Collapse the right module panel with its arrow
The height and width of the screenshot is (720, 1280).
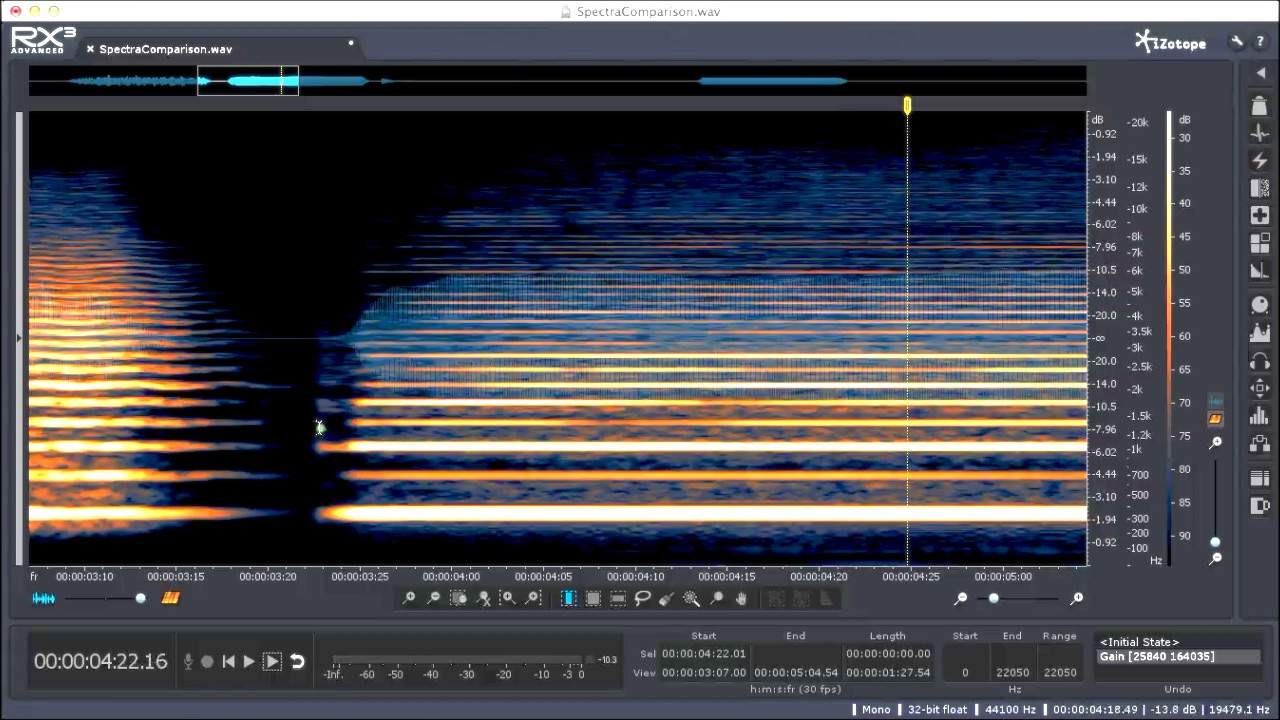(x=1261, y=72)
